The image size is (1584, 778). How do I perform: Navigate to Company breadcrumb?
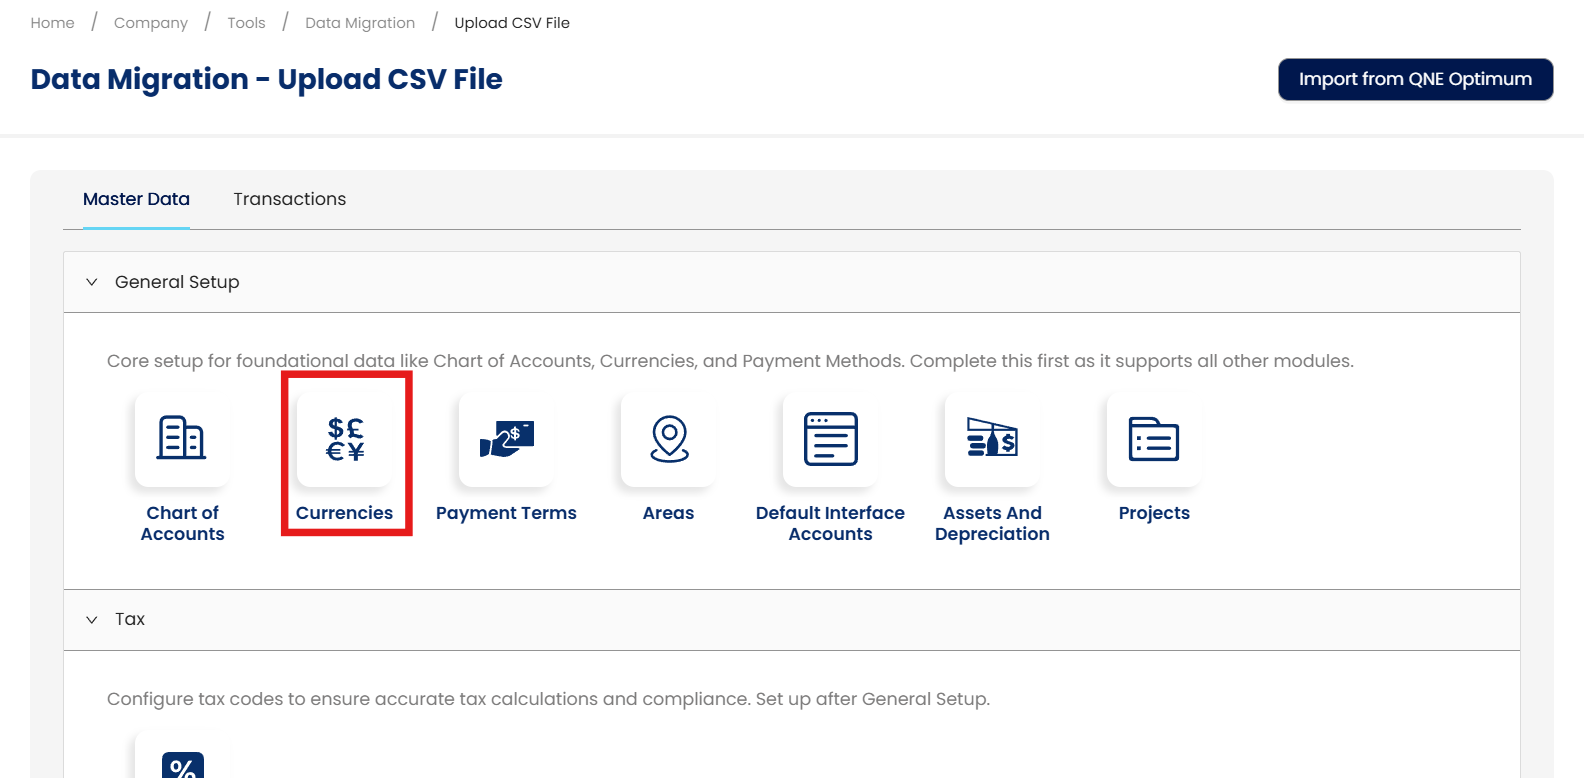pyautogui.click(x=151, y=23)
